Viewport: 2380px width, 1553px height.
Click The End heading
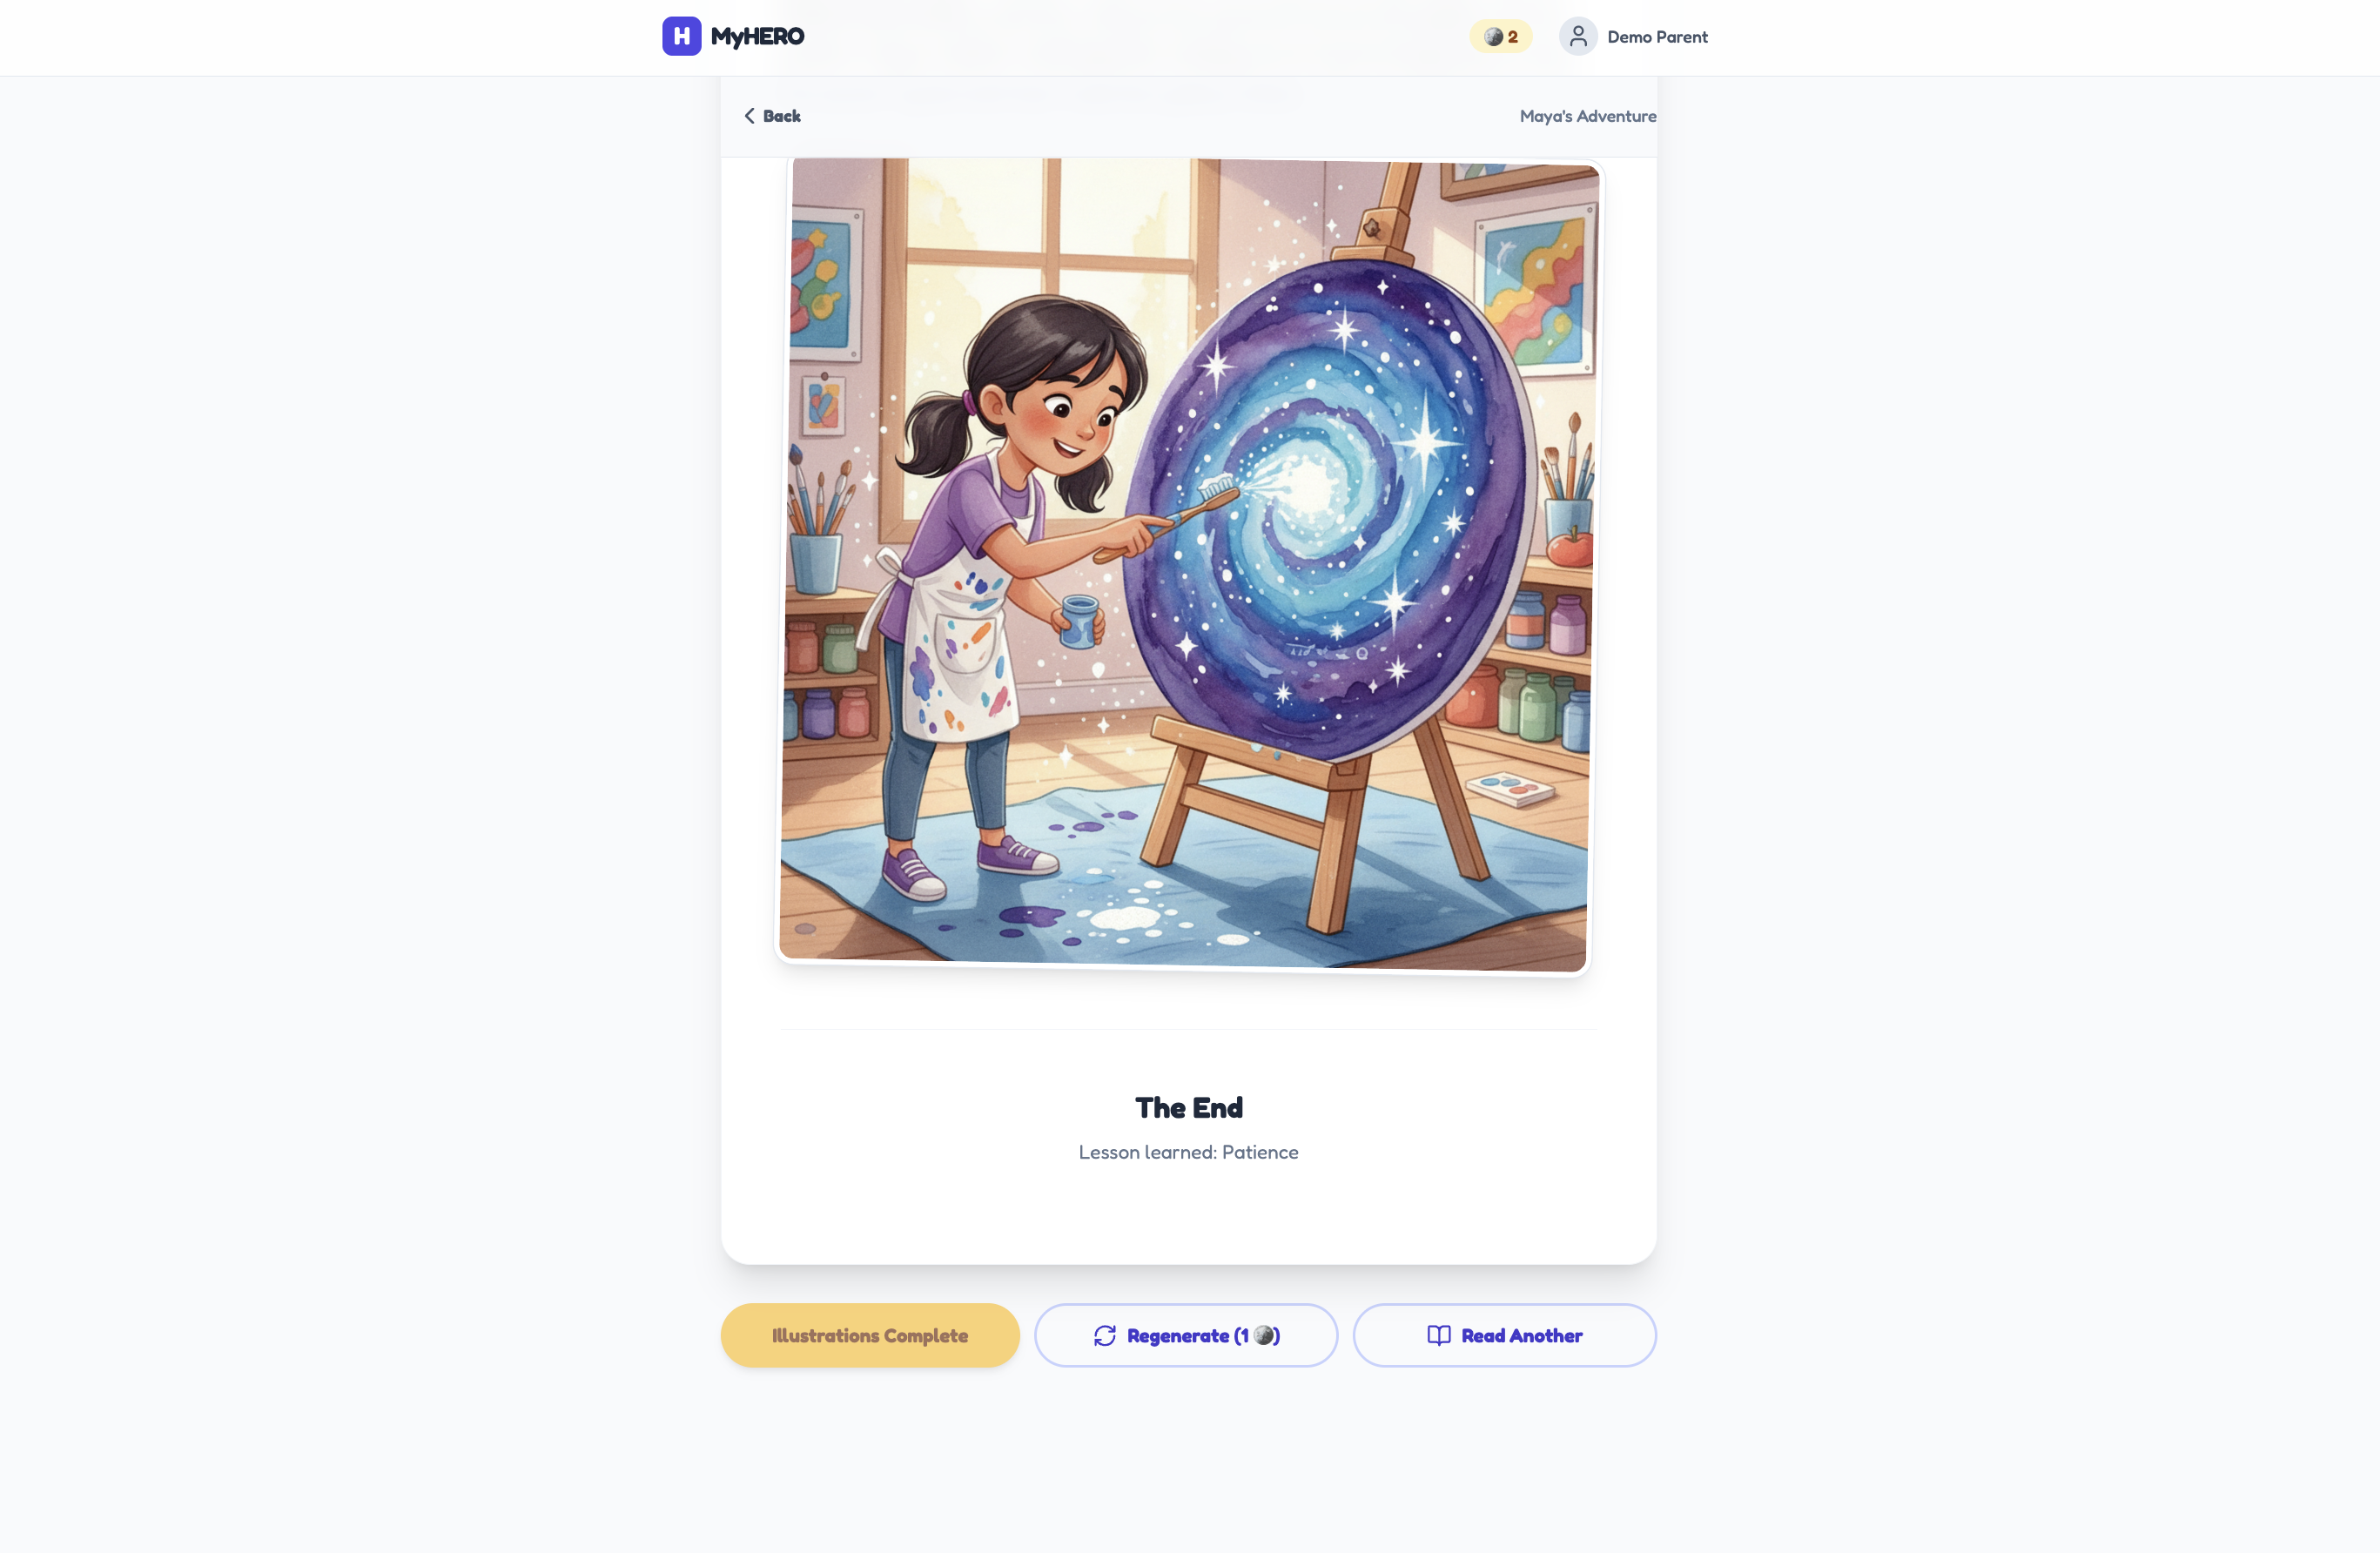click(1188, 1108)
